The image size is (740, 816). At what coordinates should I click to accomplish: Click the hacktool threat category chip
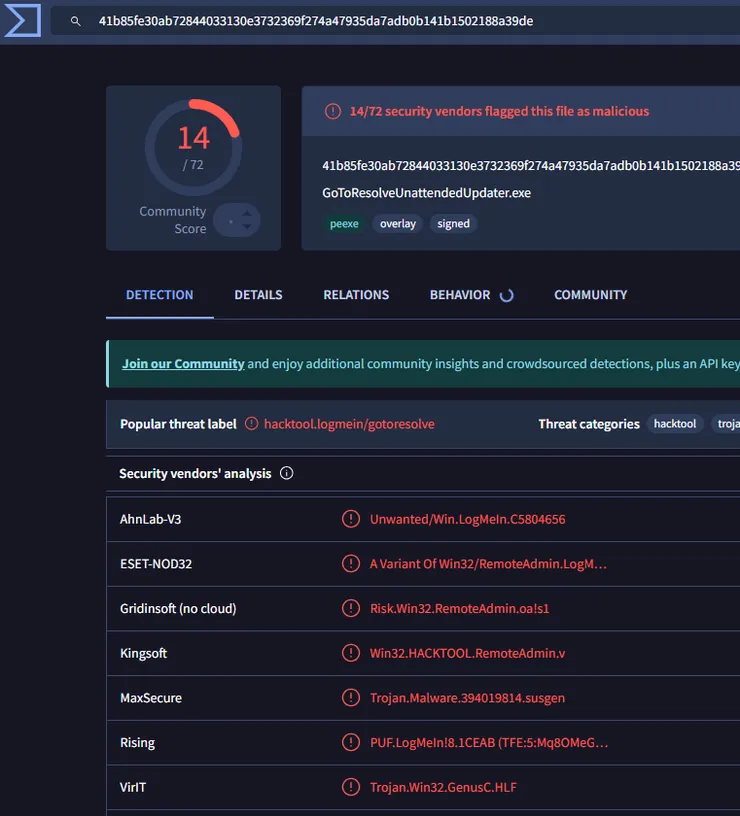675,424
